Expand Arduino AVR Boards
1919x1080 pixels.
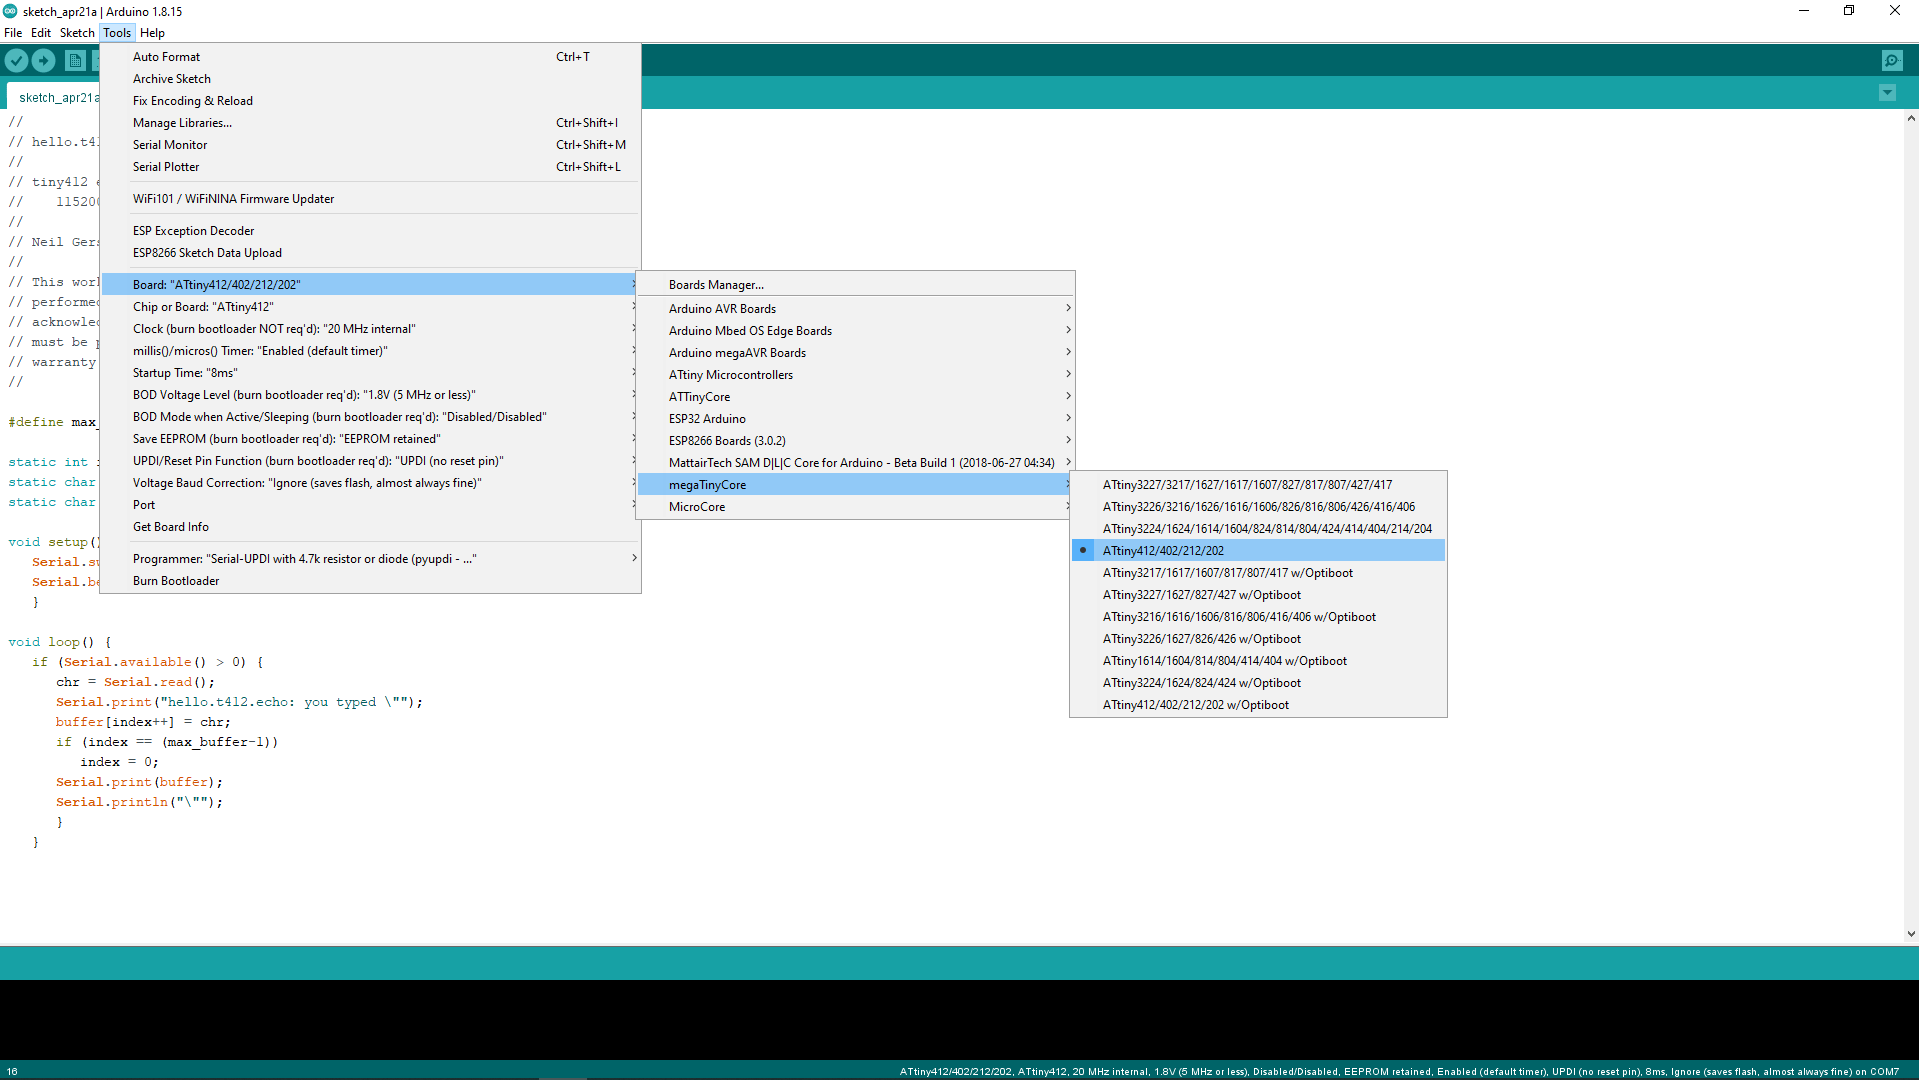(855, 309)
